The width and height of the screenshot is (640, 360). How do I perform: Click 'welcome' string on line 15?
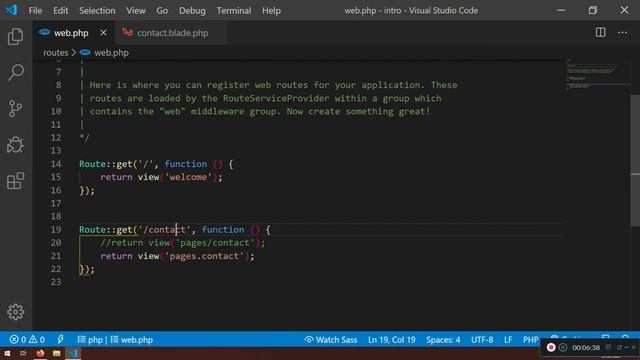(188, 177)
